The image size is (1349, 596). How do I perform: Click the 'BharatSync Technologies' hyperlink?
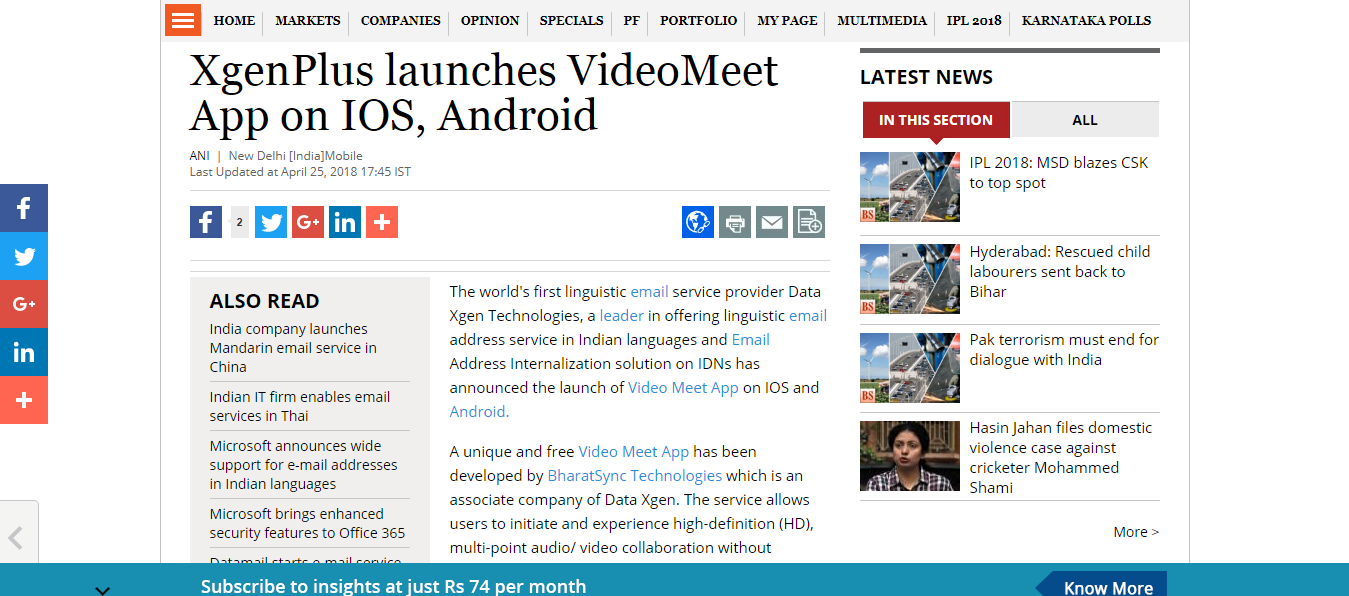pos(635,476)
